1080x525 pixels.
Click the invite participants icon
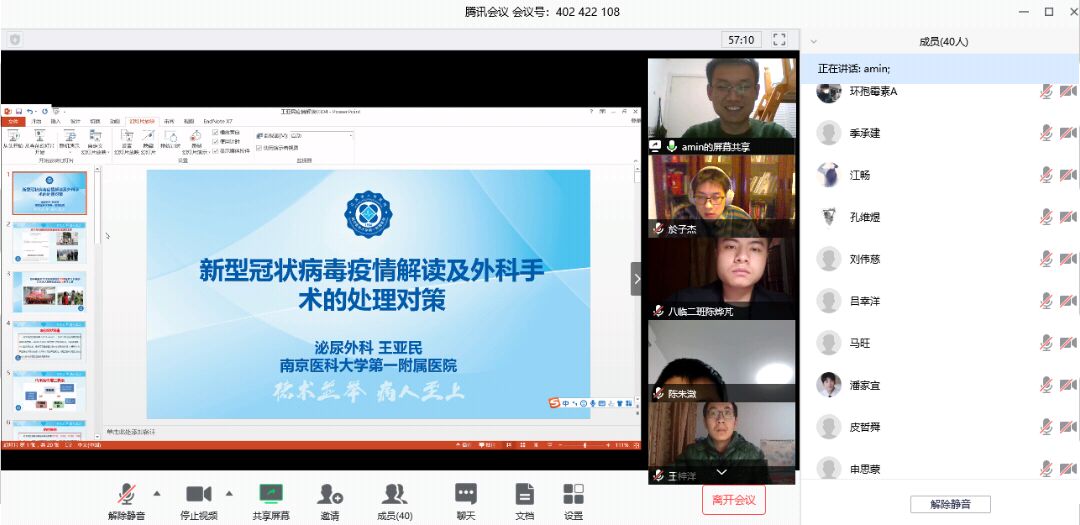[330, 494]
